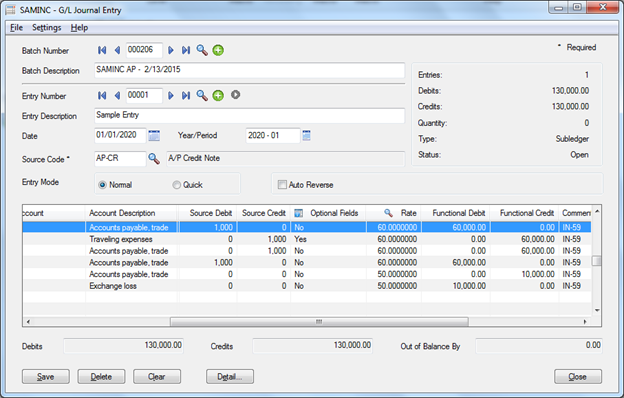Click the Batch Number field 000206
The height and width of the screenshot is (398, 624).
tap(144, 50)
